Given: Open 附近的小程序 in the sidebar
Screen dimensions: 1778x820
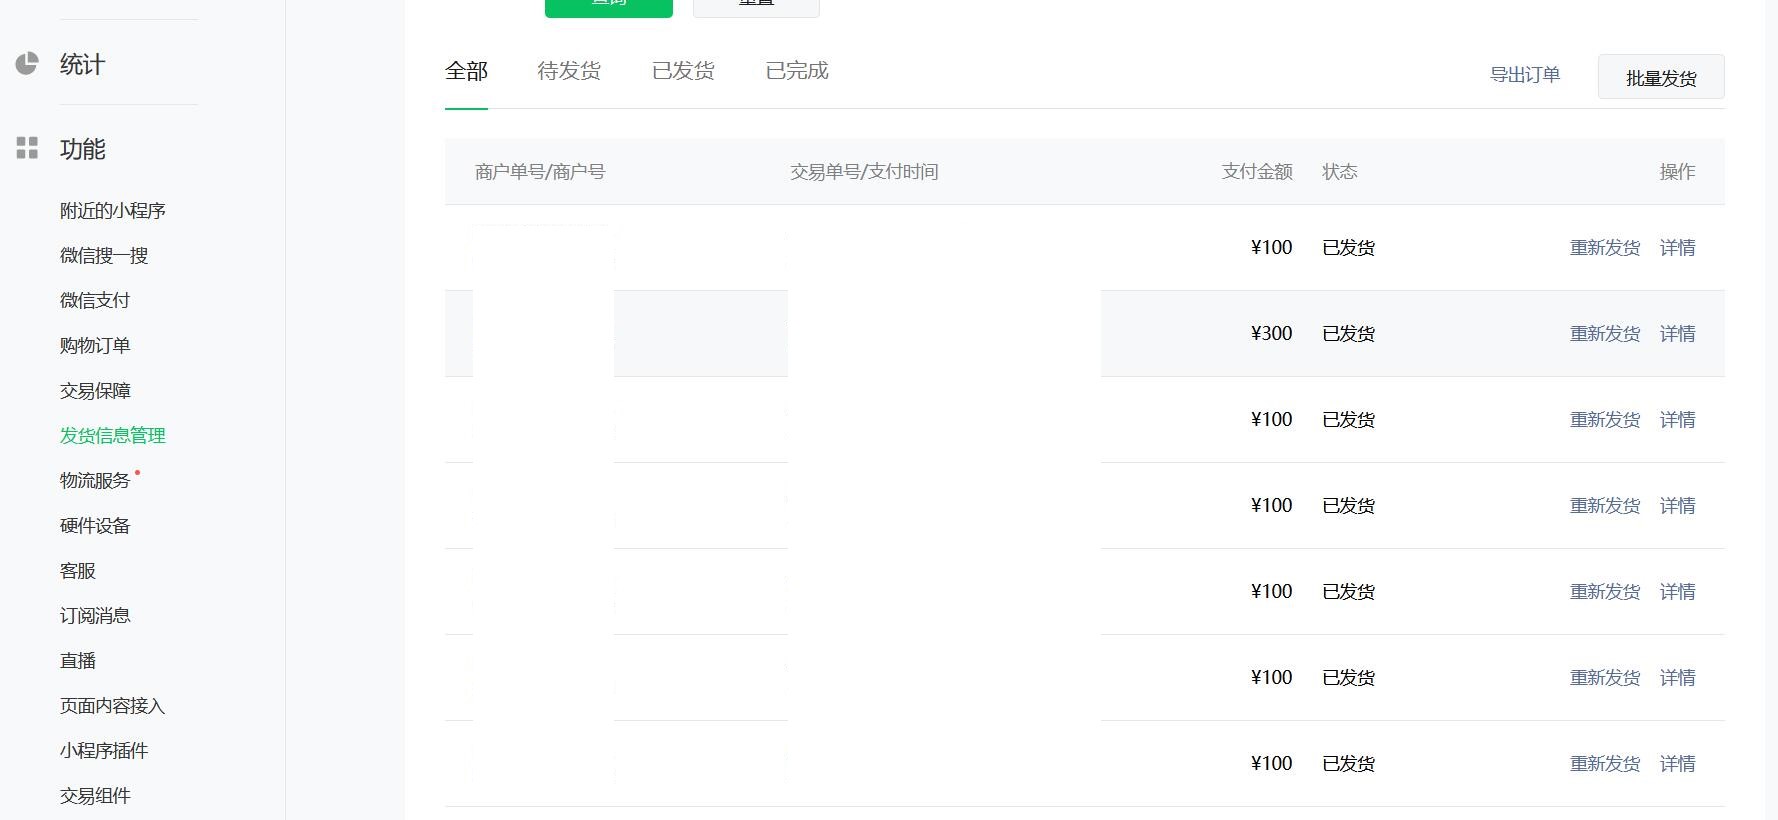Looking at the screenshot, I should (x=112, y=211).
